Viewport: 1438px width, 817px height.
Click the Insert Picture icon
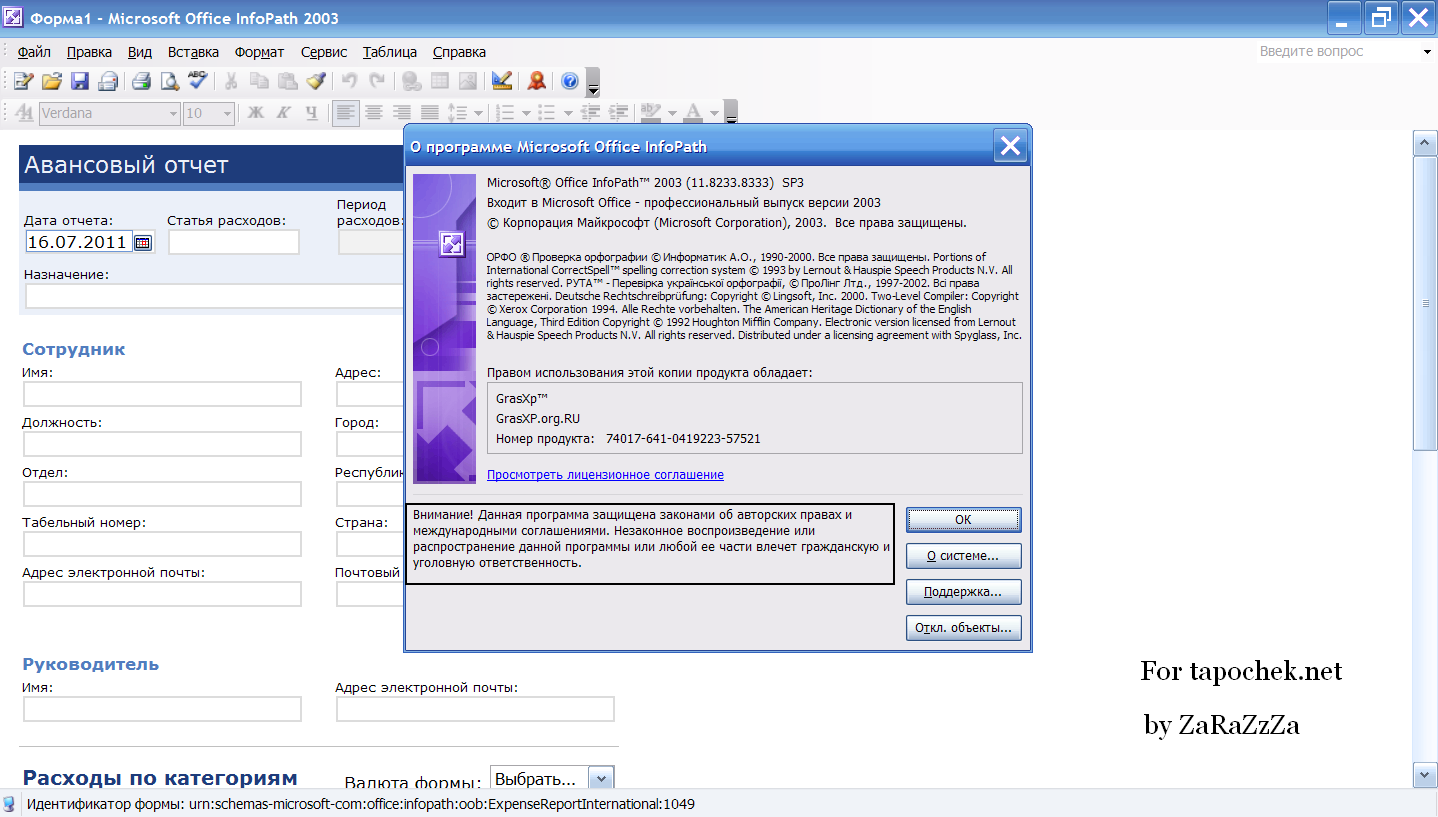(x=467, y=82)
